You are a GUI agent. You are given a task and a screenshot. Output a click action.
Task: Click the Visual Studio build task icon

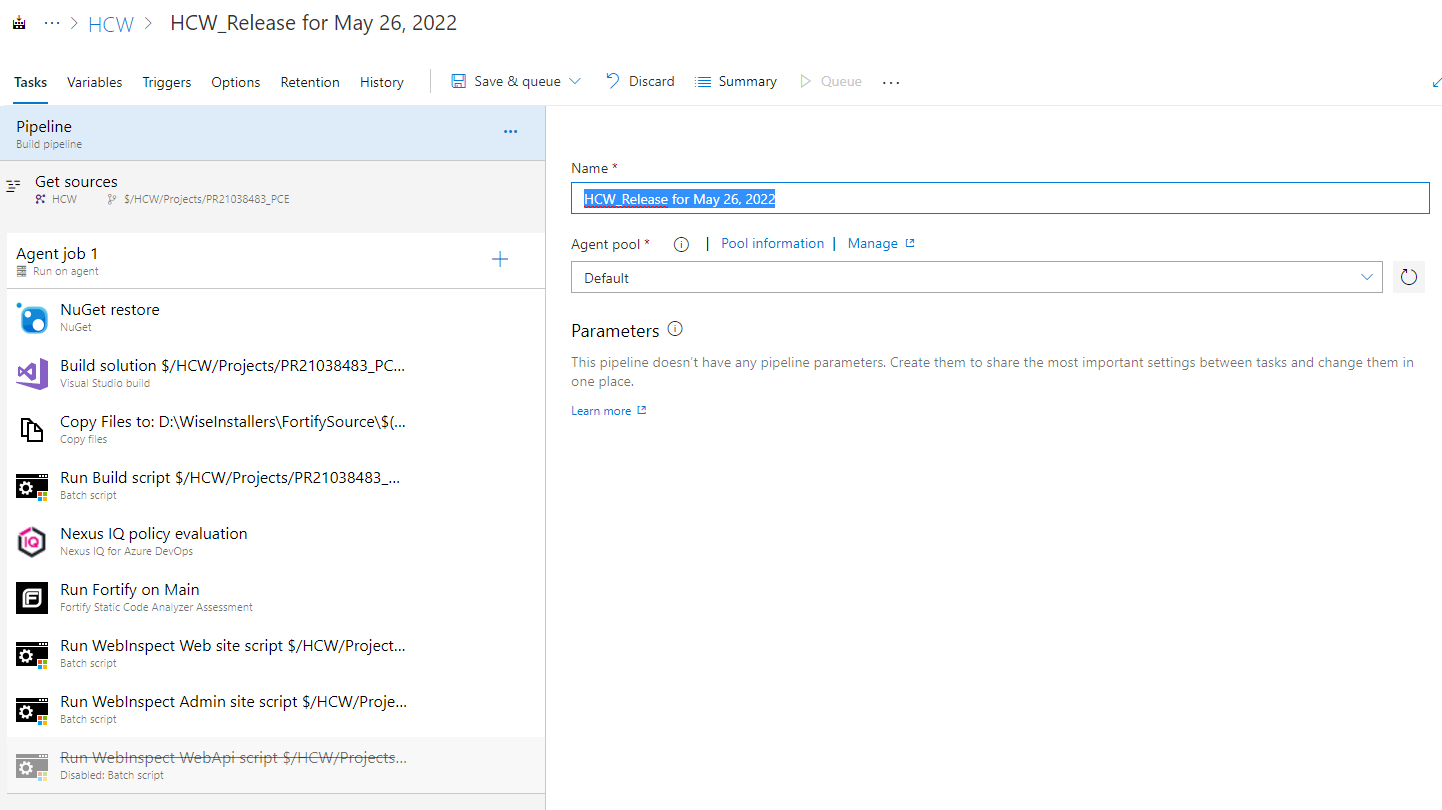[32, 374]
